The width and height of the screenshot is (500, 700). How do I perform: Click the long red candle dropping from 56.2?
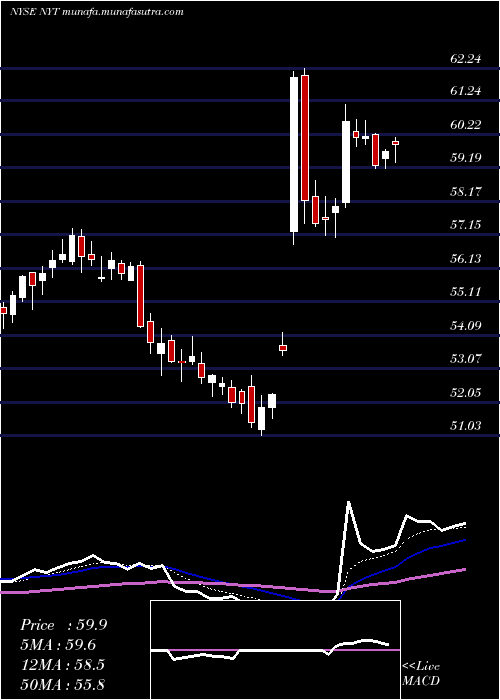point(140,296)
